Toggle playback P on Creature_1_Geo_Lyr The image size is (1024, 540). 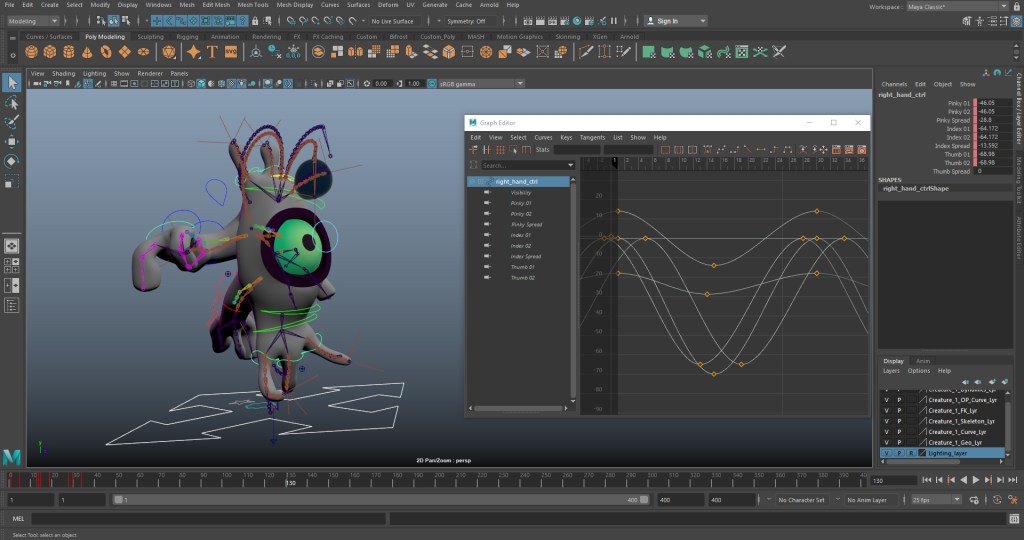point(899,442)
